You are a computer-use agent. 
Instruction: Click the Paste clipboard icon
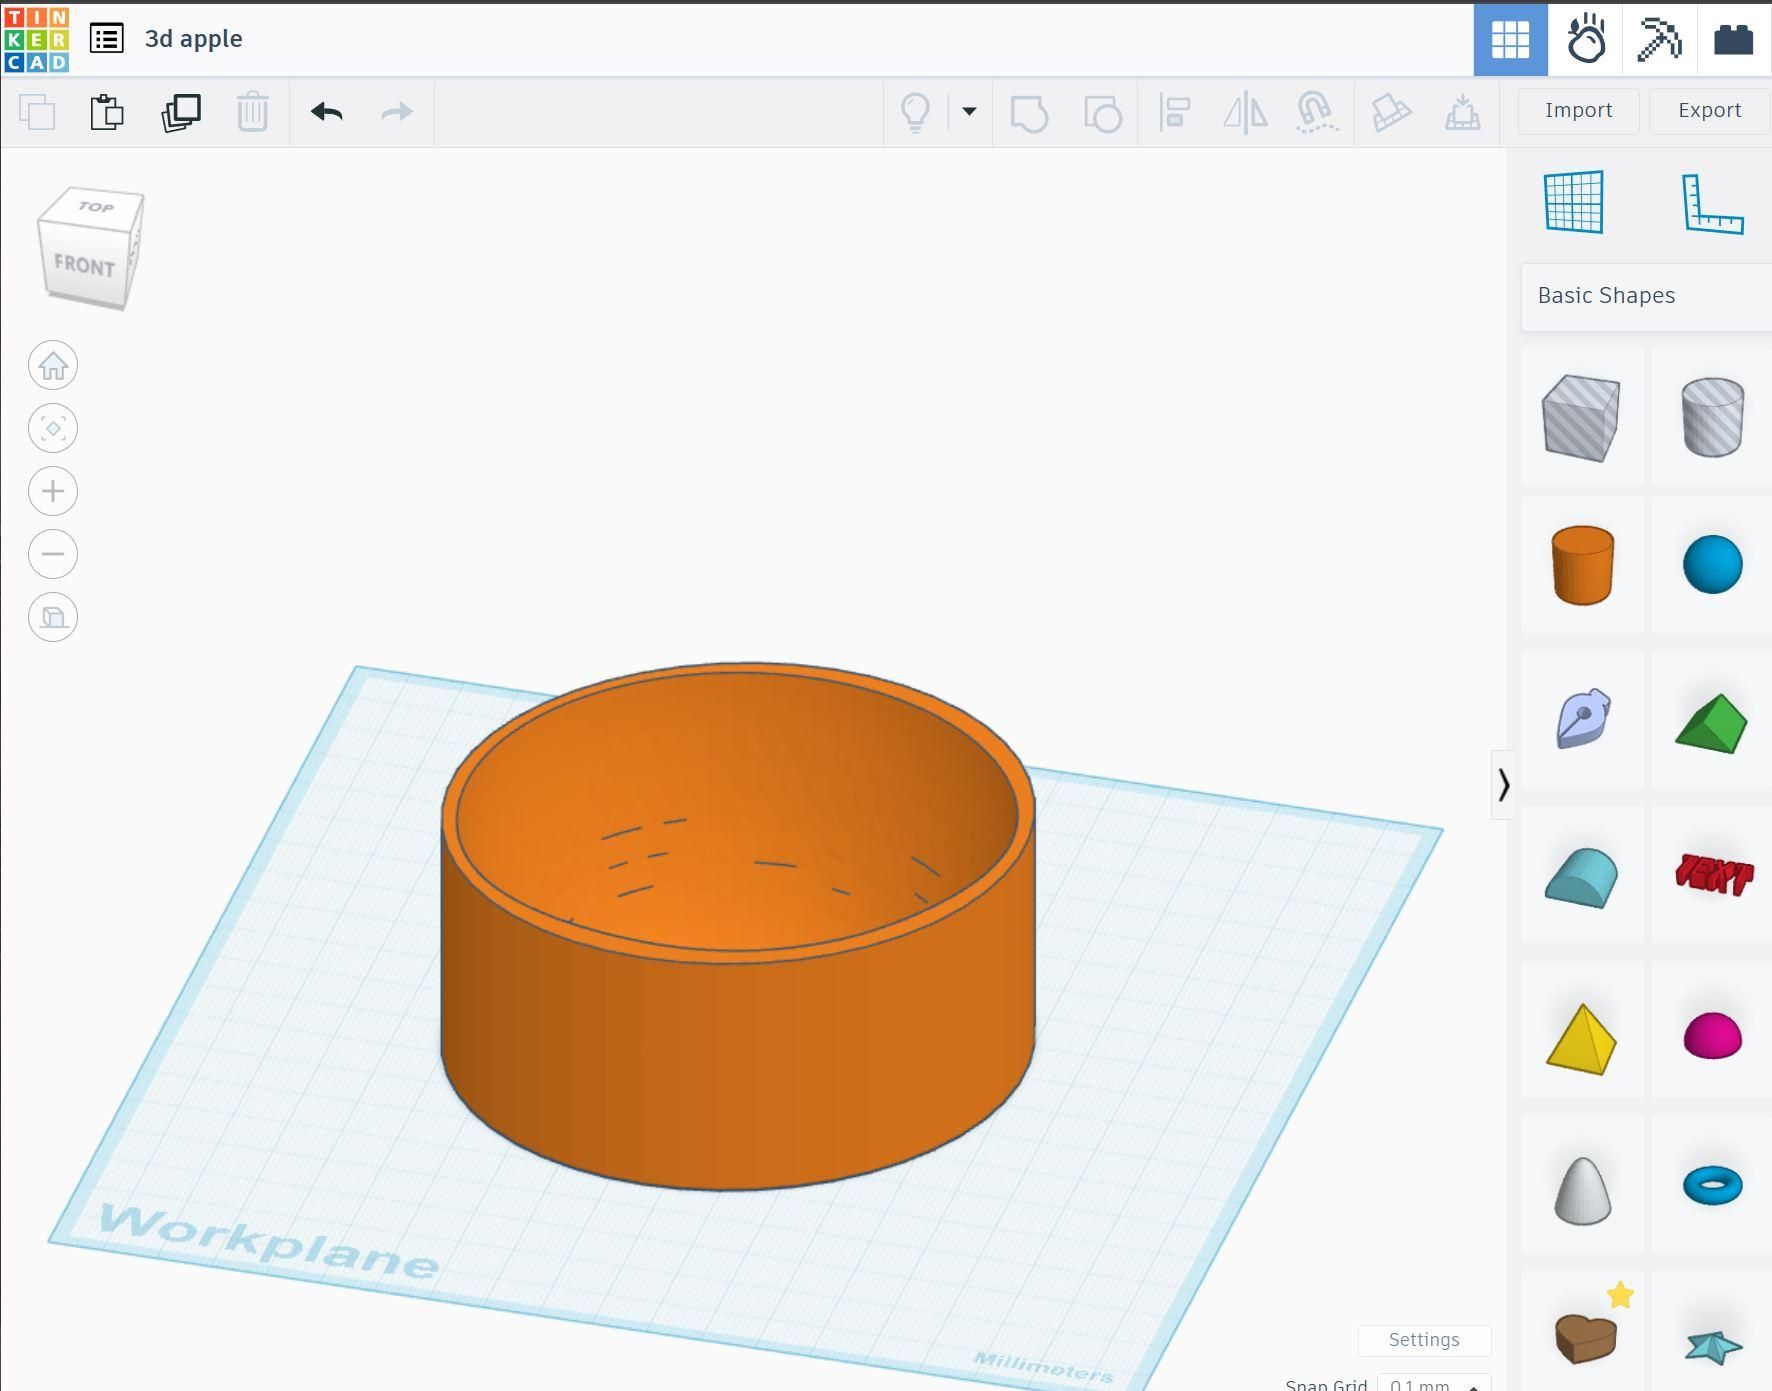tap(107, 112)
